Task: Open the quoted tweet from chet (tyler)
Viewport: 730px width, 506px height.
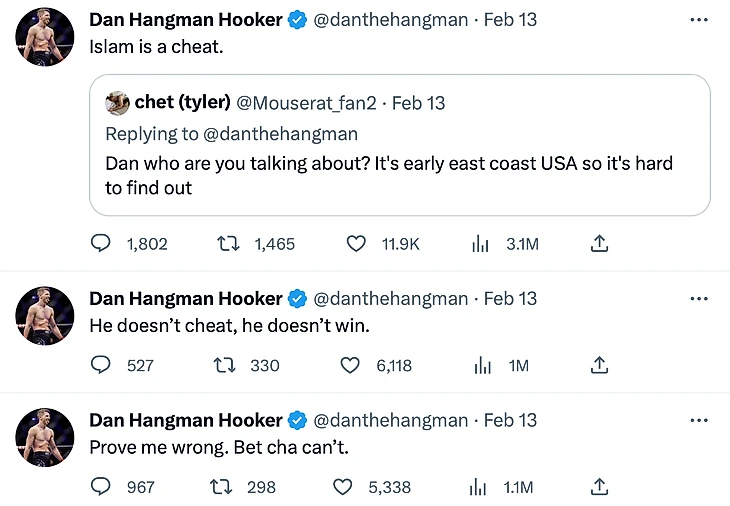Action: pos(399,145)
